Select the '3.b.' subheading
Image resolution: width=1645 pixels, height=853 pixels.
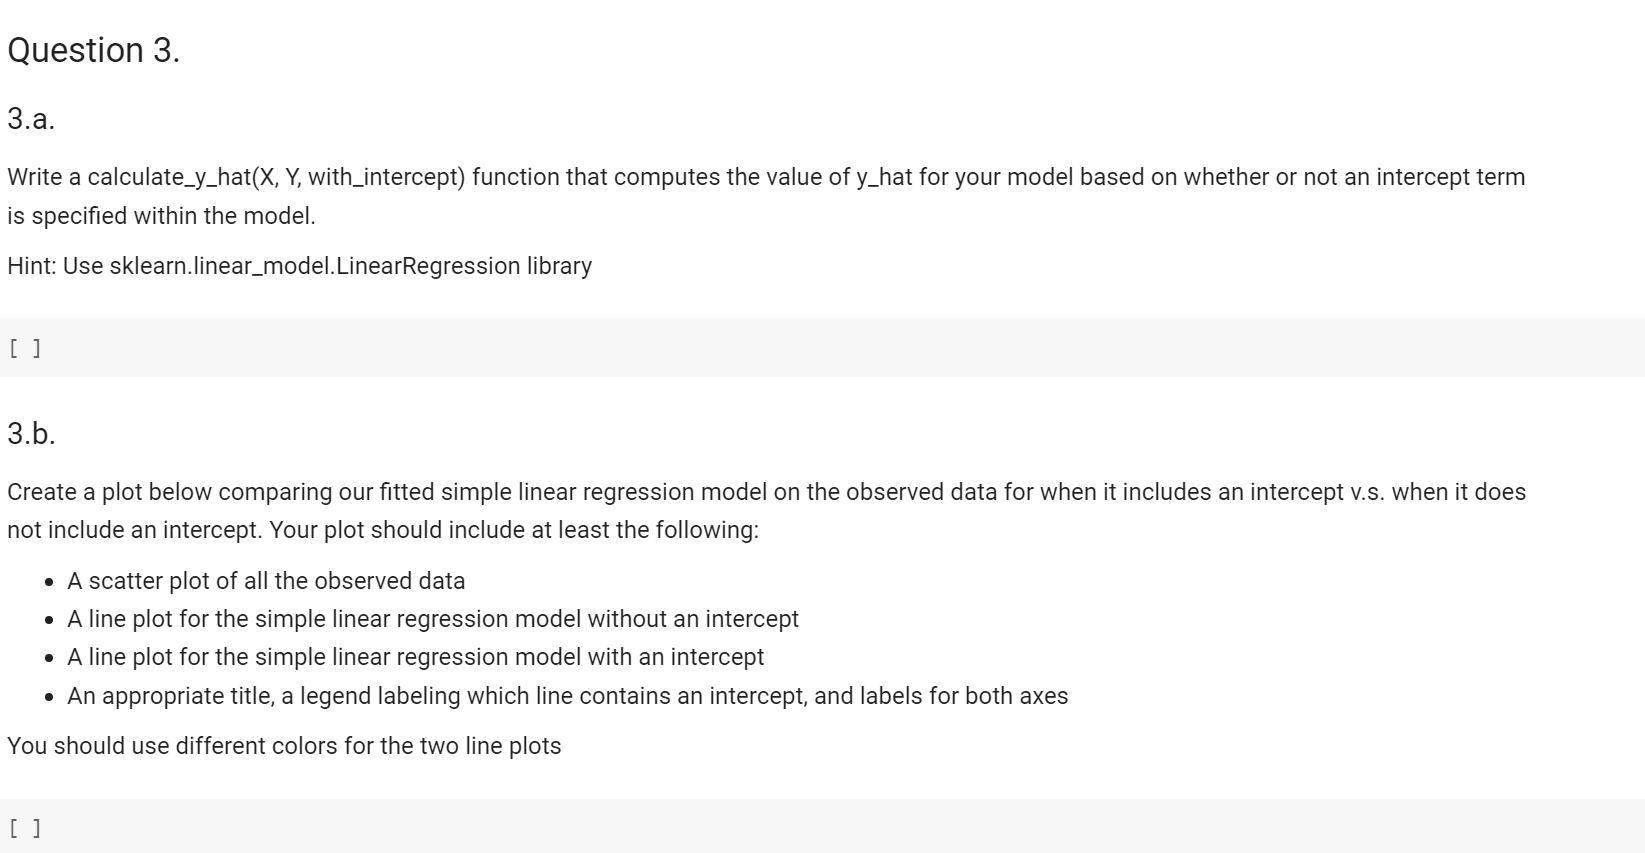click(31, 434)
